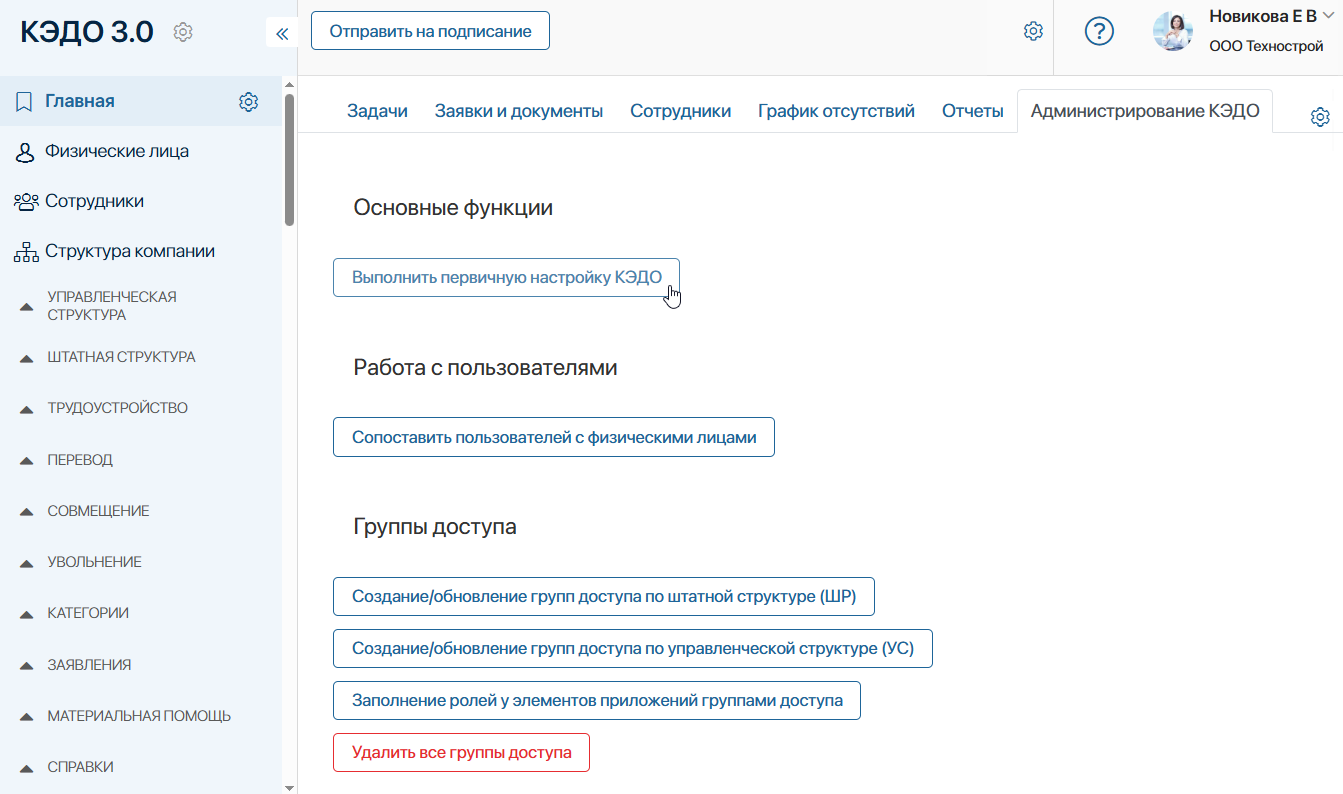Open Отчеты tab
Viewport: 1343px width, 794px height.
click(972, 111)
